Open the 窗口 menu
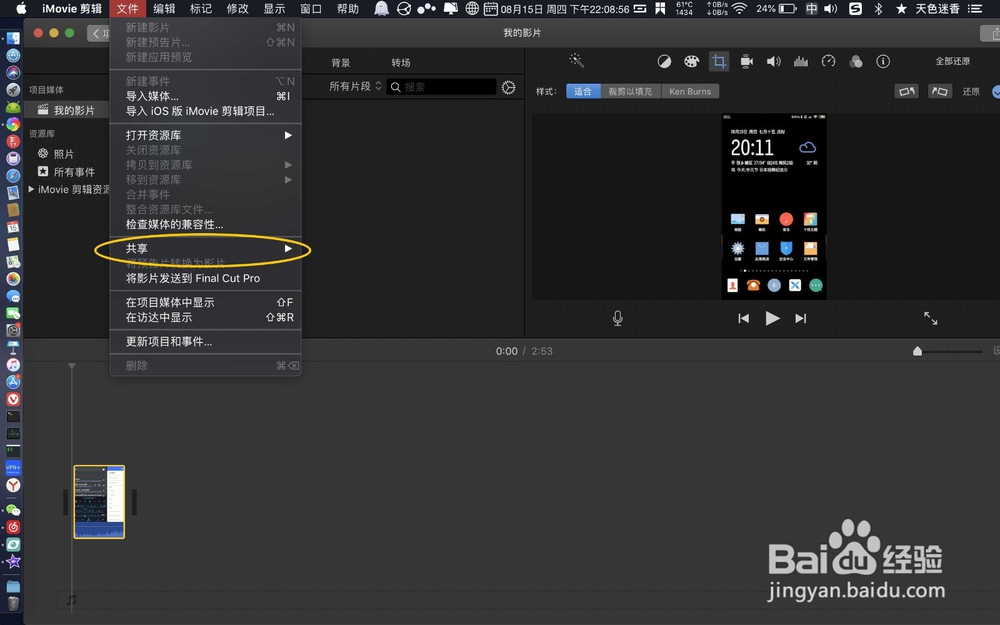1000x625 pixels. coord(311,8)
